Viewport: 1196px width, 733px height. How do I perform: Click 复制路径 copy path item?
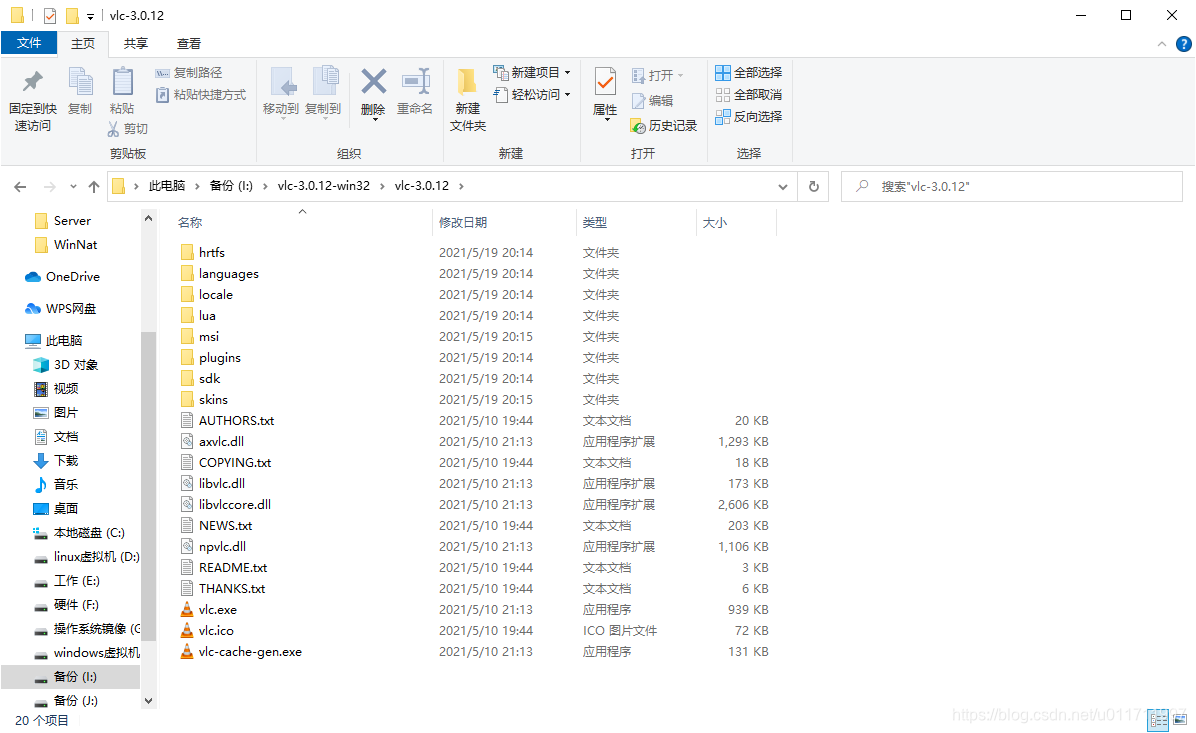point(188,72)
